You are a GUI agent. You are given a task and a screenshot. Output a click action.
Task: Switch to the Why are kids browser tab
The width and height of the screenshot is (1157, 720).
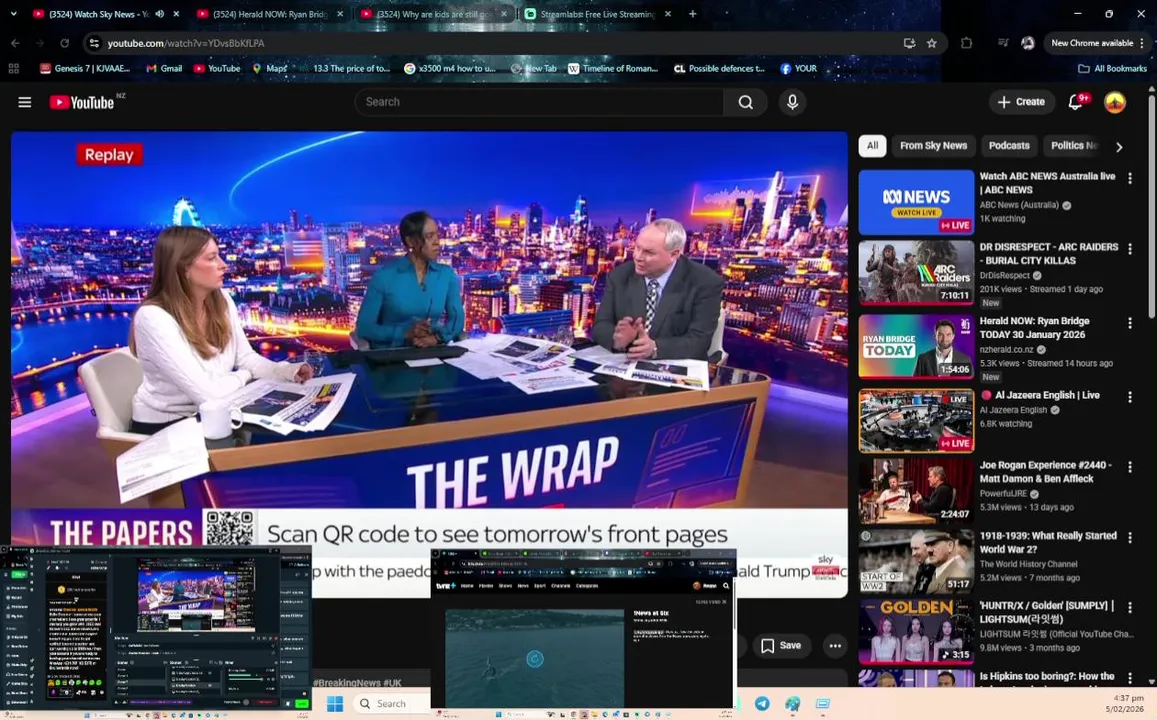(x=434, y=13)
